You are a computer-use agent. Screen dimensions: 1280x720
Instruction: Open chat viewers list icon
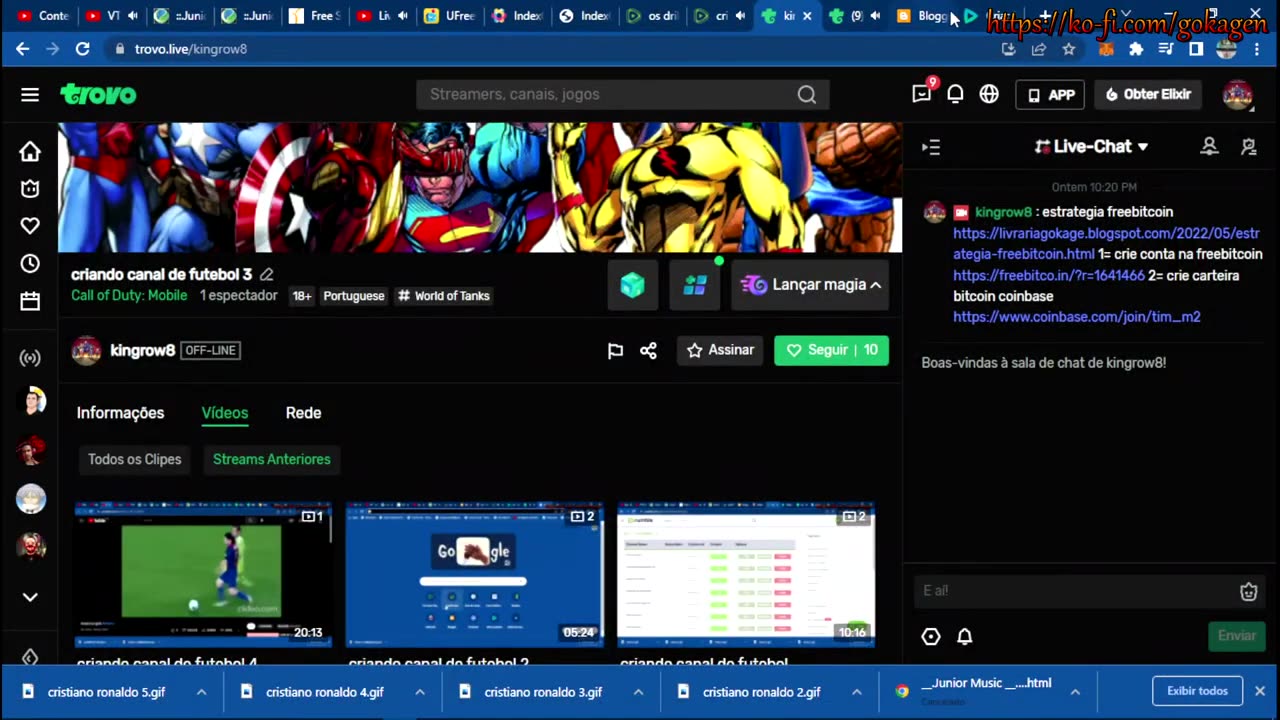tap(1209, 147)
